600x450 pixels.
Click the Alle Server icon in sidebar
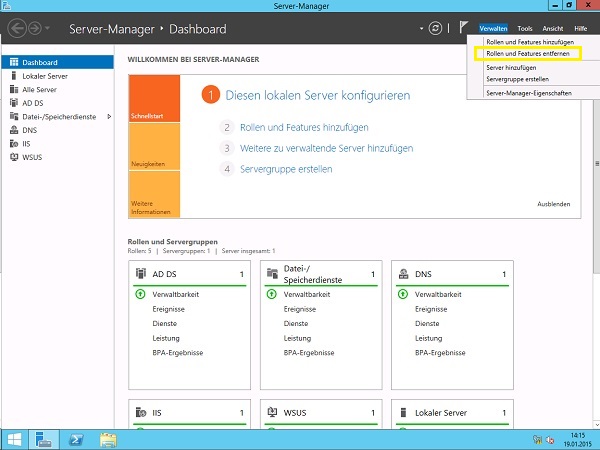pyautogui.click(x=14, y=89)
